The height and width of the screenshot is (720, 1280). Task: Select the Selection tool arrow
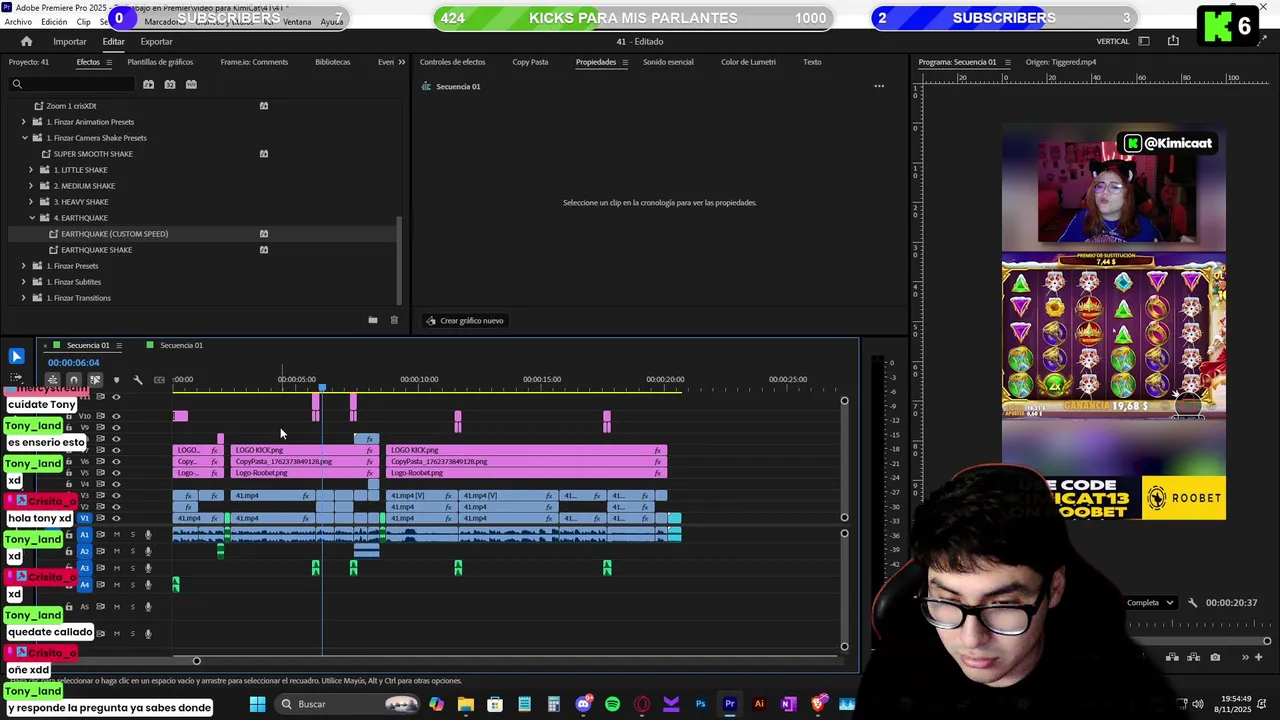pyautogui.click(x=16, y=356)
